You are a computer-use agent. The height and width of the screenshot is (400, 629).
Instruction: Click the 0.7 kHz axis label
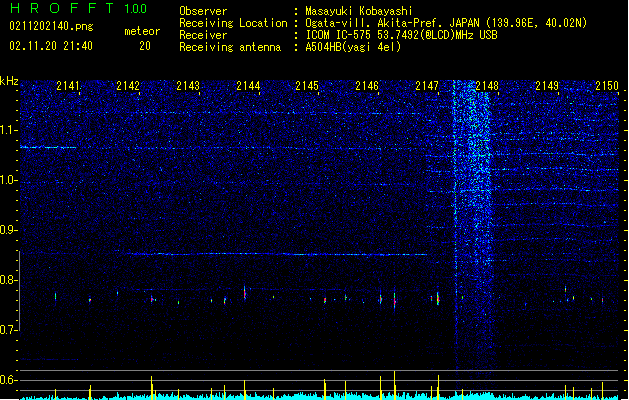coord(9,330)
